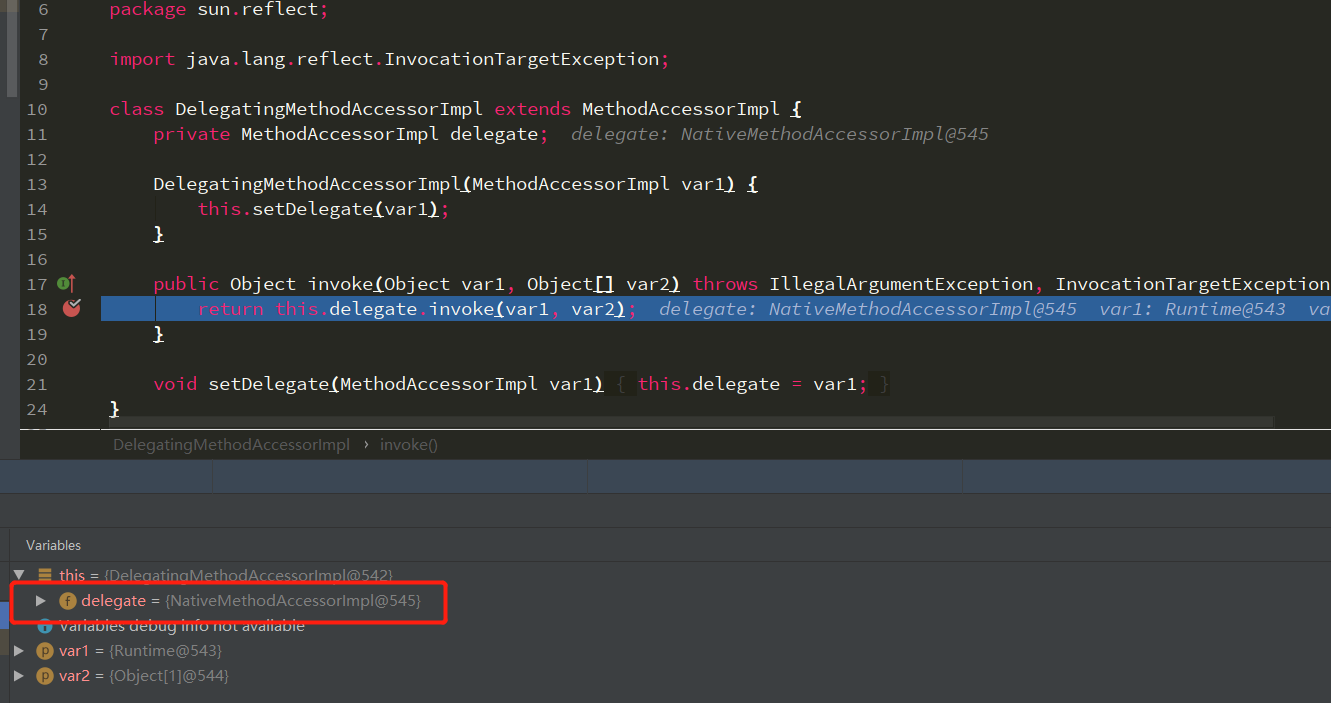The height and width of the screenshot is (703, 1331).
Task: Click line number 10 in the gutter
Action: 37,109
